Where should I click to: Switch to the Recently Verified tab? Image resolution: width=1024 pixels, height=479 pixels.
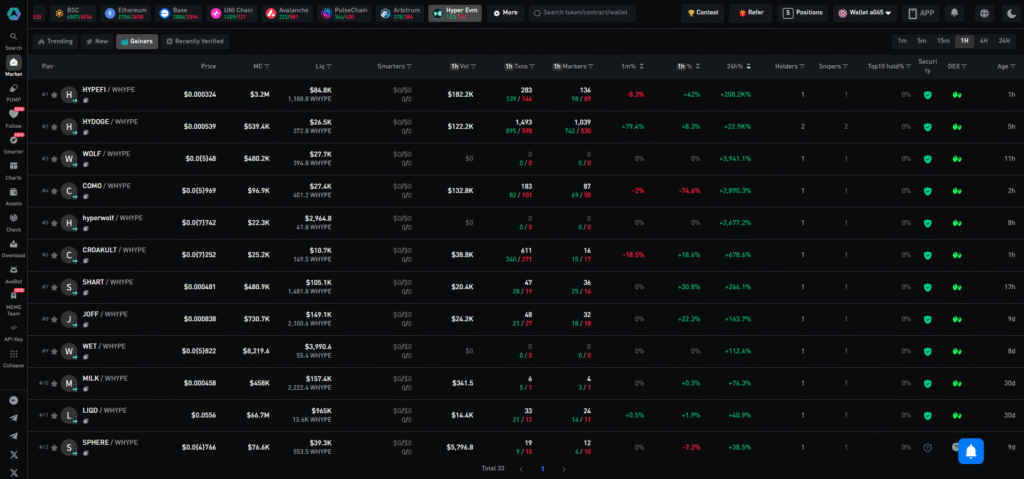click(x=195, y=41)
